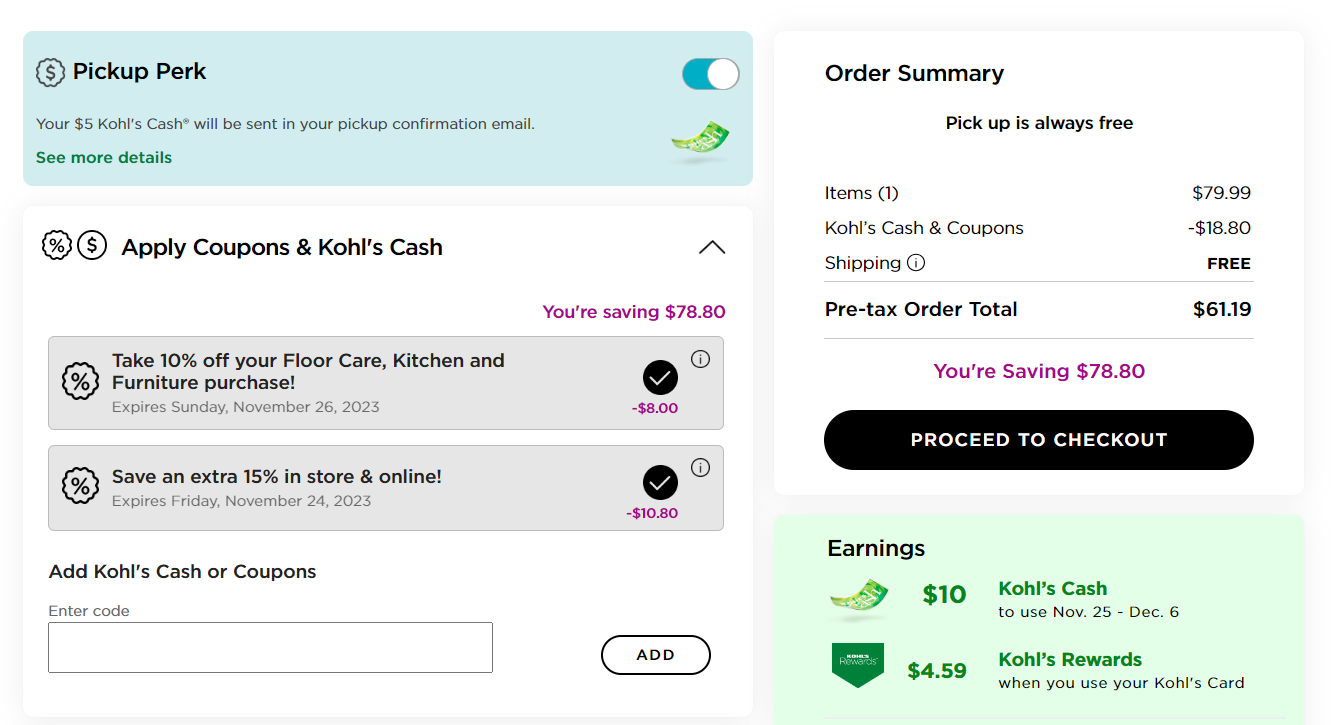The height and width of the screenshot is (725, 1338).
Task: Click the Kohl's Rewards badge icon in Earnings
Action: [x=858, y=665]
